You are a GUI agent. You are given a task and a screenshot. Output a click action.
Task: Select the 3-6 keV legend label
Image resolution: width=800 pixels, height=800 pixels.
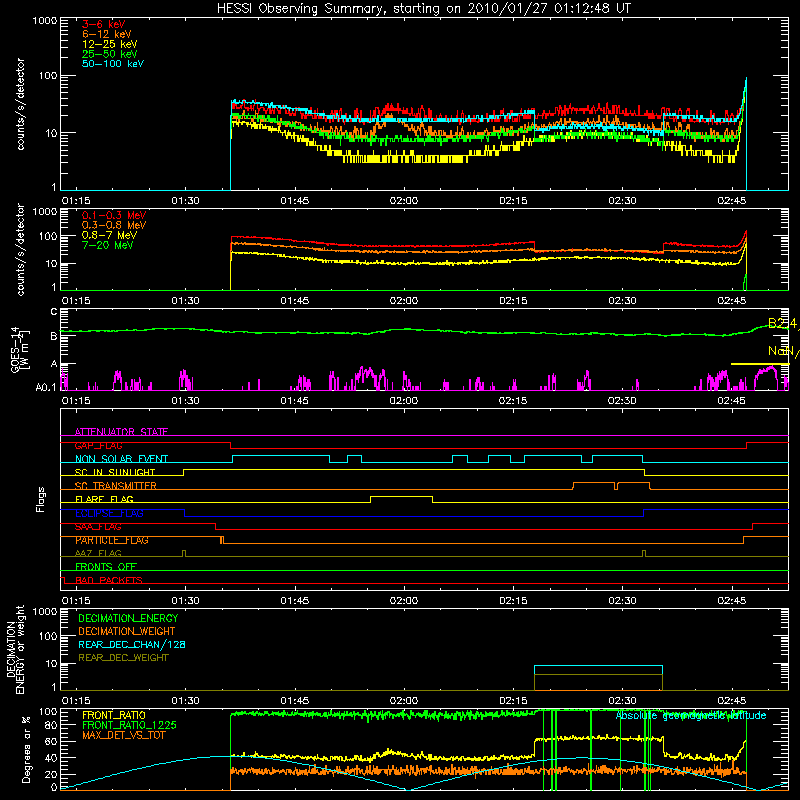(104, 24)
